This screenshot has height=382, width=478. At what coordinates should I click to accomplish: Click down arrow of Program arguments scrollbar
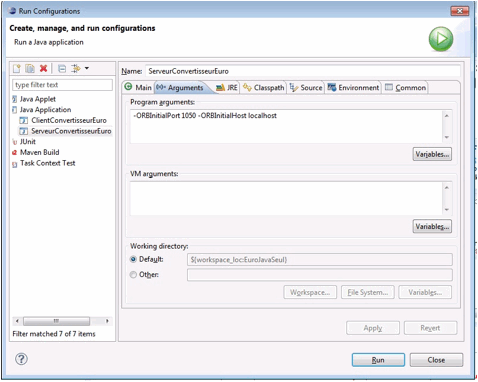click(x=447, y=137)
